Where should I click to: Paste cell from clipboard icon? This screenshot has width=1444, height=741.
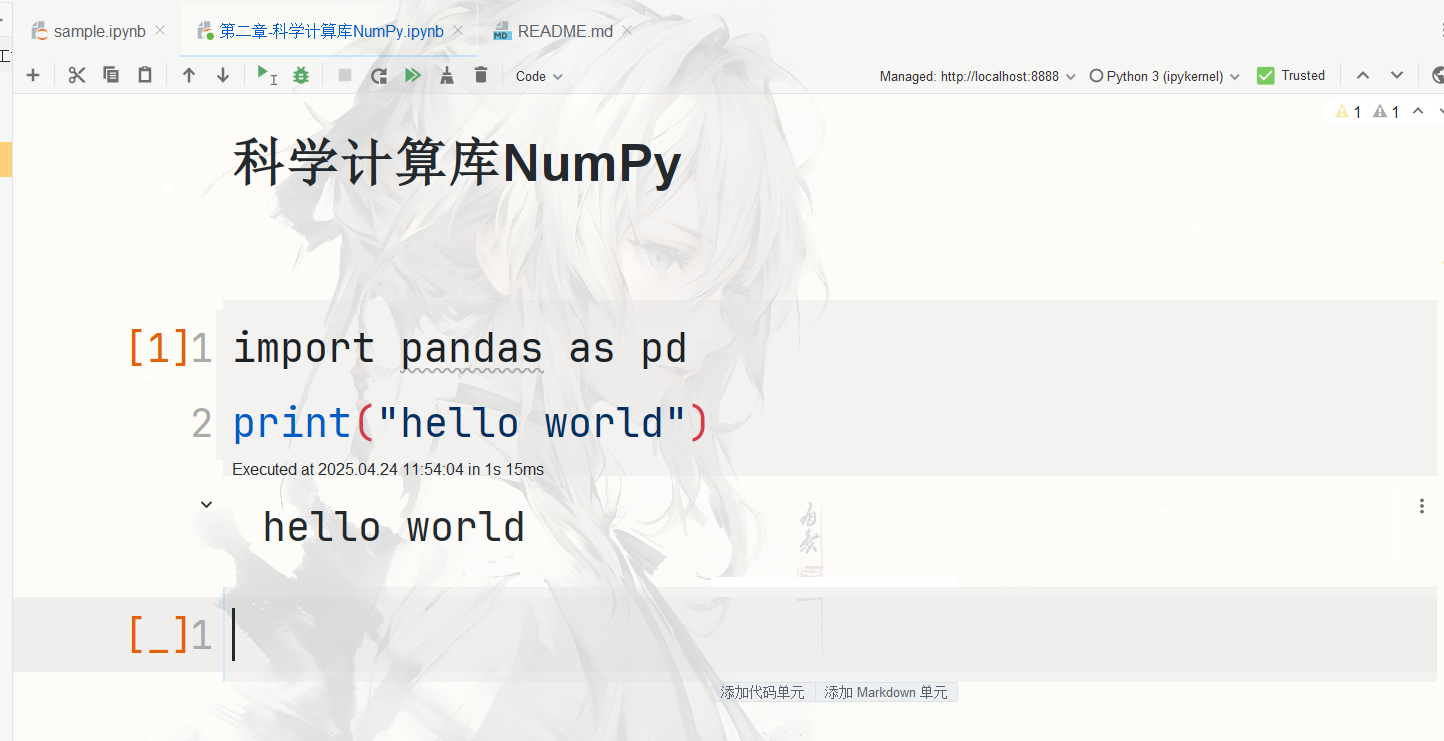pos(145,75)
